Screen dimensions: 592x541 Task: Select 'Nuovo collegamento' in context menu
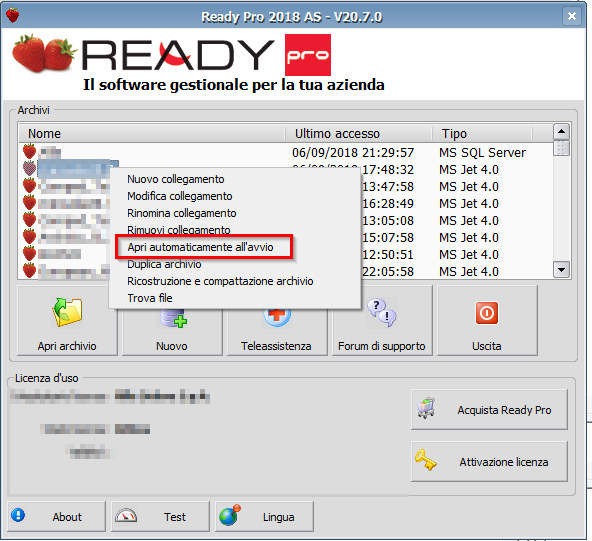pos(176,179)
